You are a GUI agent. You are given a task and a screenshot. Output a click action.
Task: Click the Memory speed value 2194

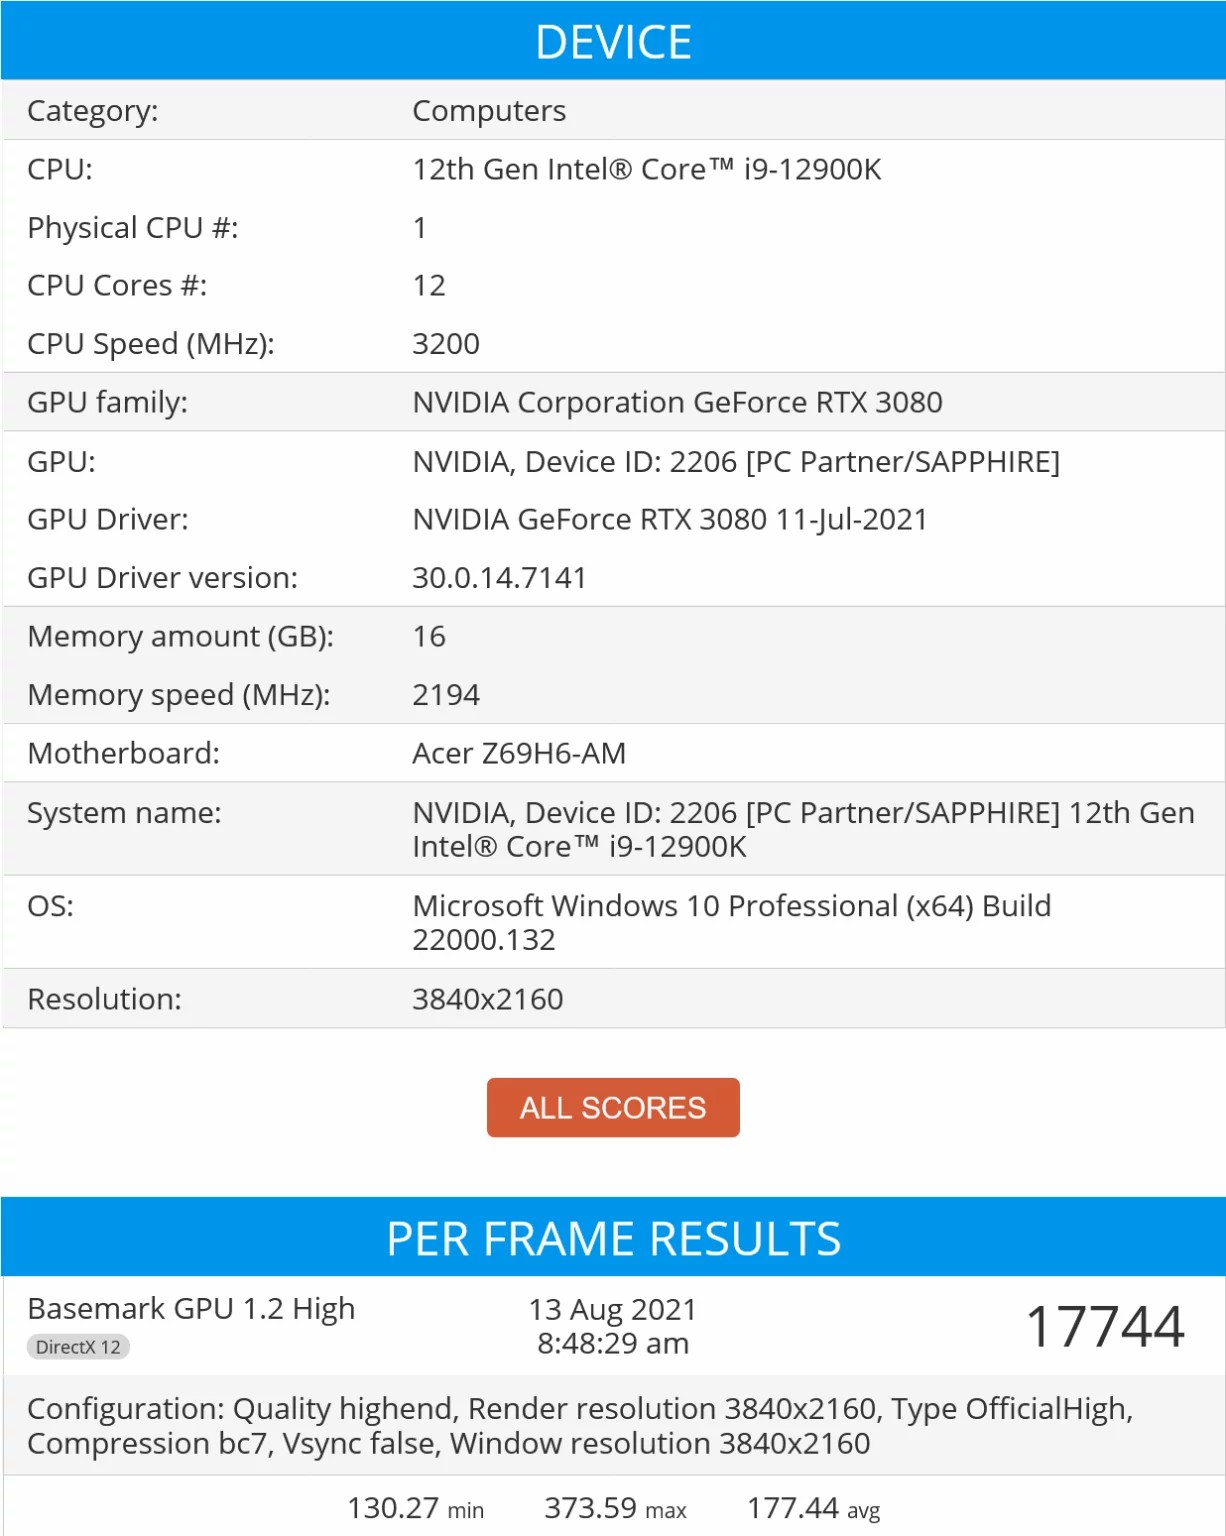(x=446, y=695)
